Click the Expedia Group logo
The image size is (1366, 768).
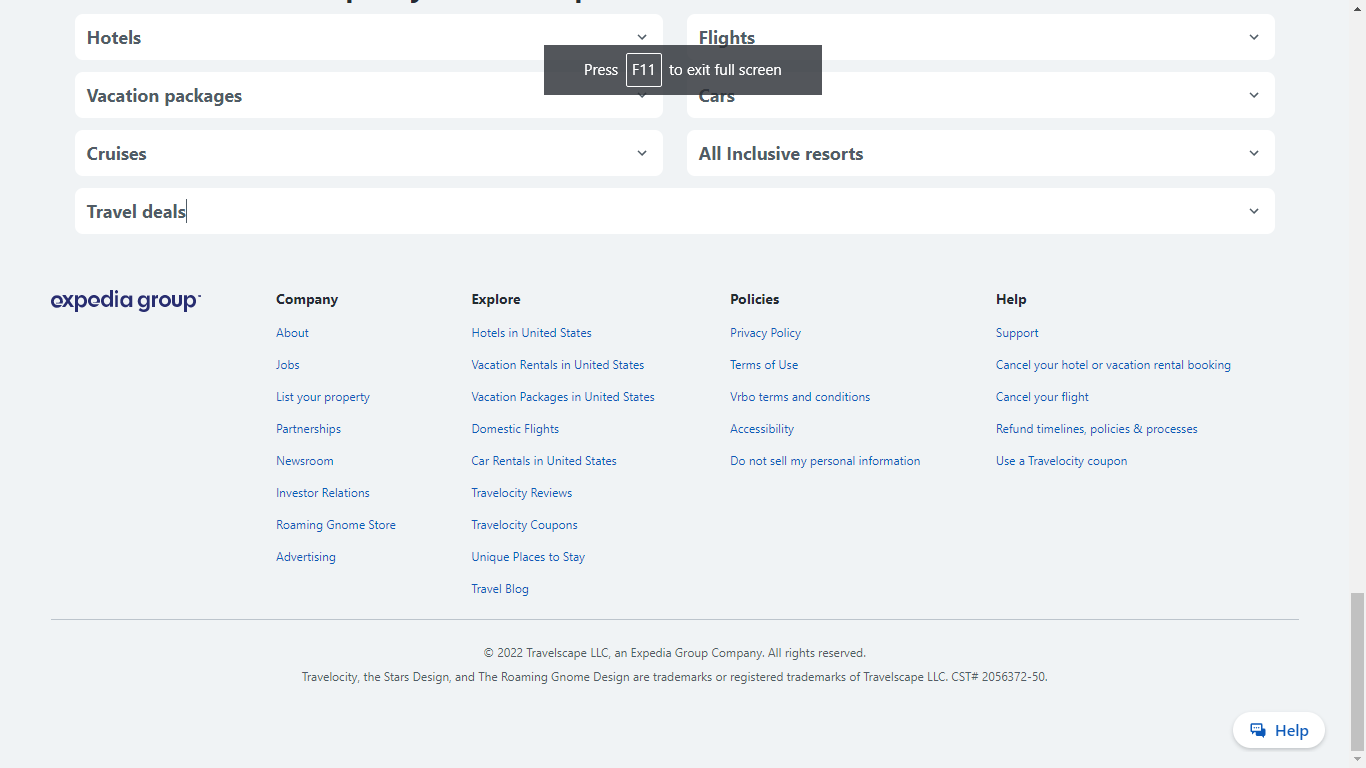(x=126, y=300)
